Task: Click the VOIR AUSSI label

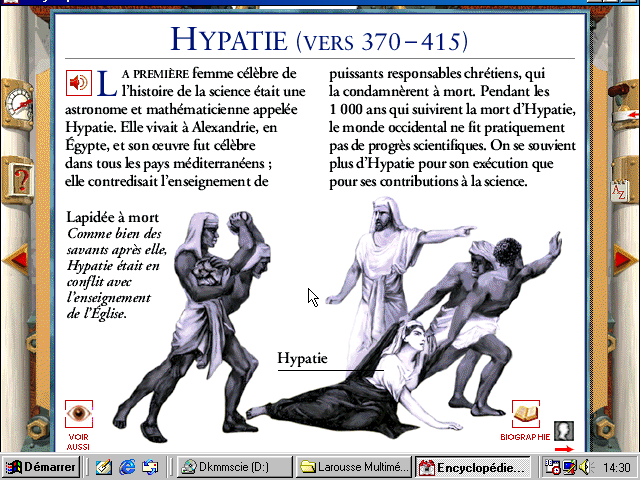Action: point(78,442)
